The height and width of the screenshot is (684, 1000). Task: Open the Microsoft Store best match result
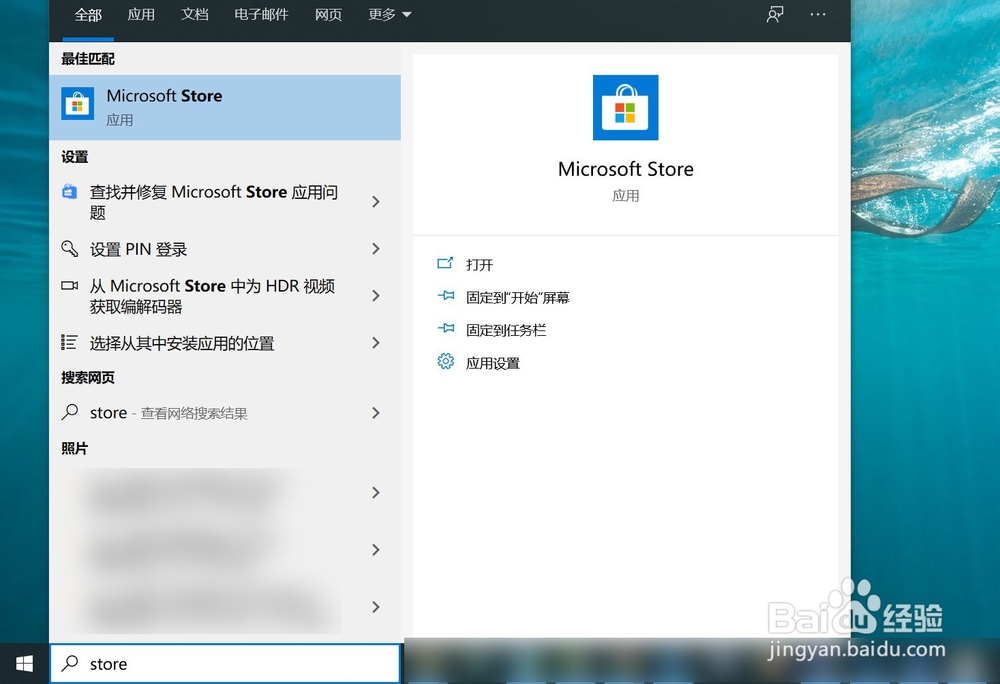pos(224,107)
